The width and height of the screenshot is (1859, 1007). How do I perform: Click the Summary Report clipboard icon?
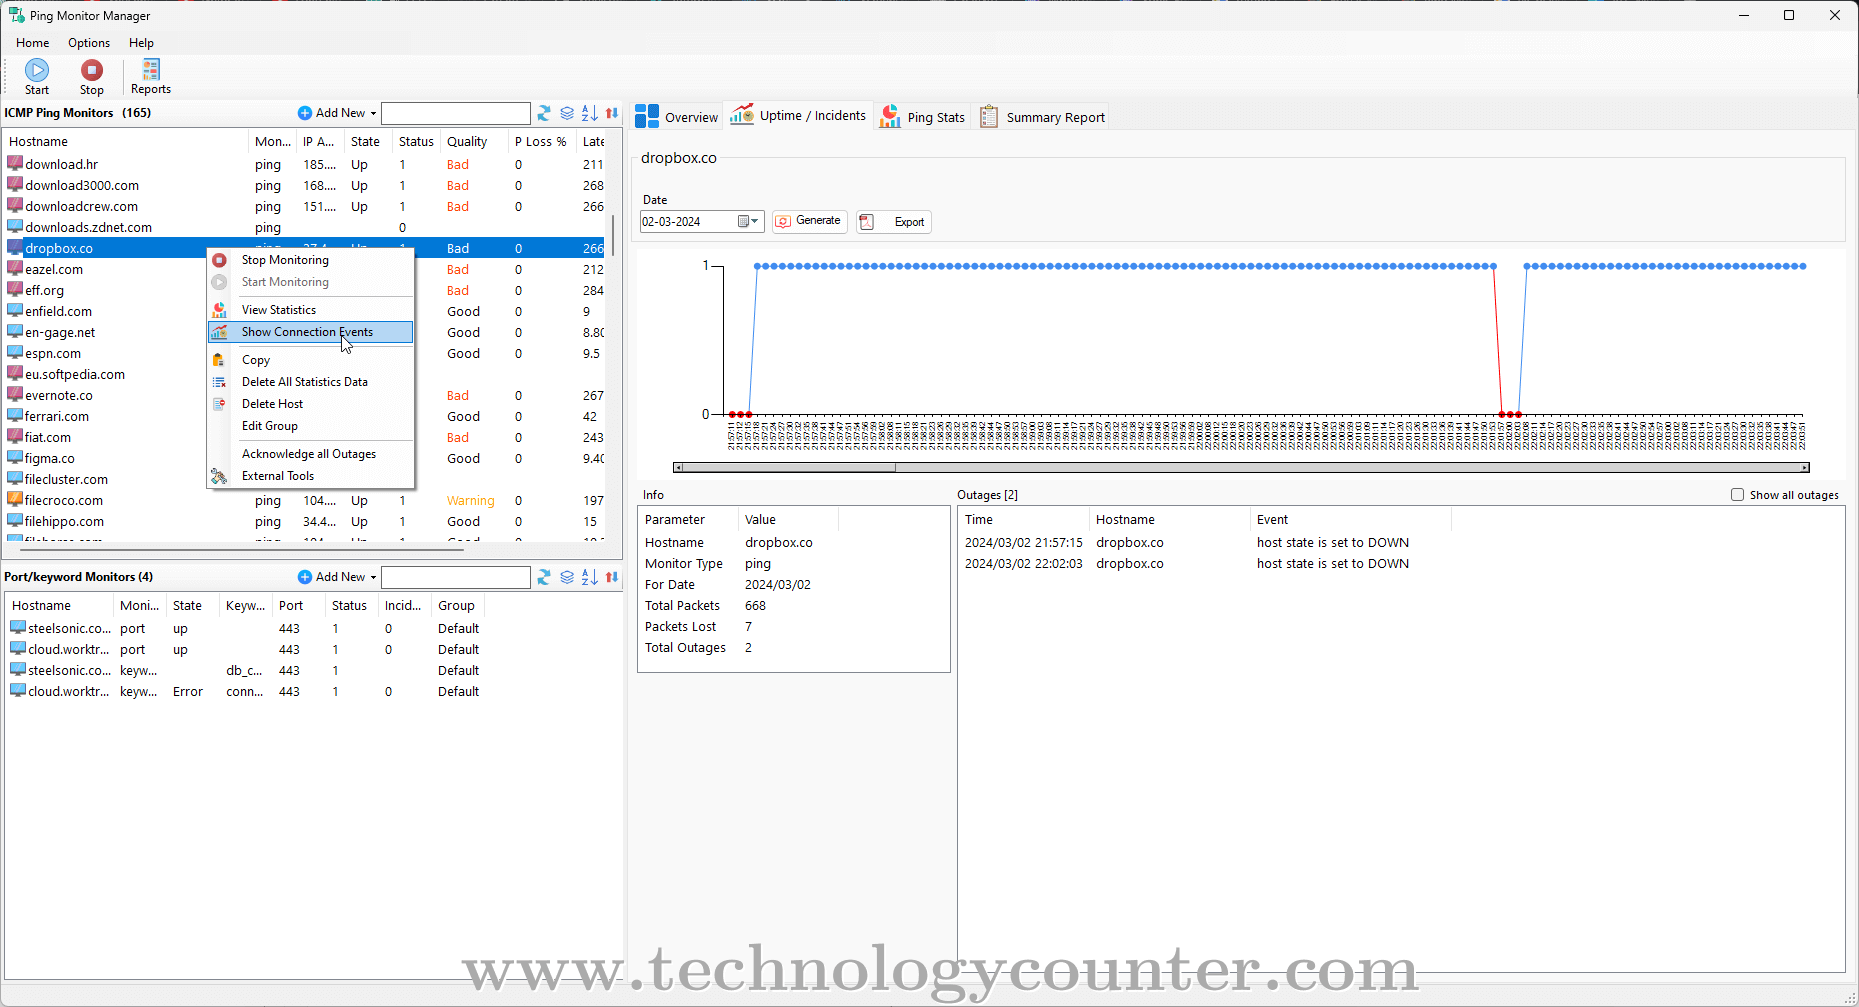point(989,117)
